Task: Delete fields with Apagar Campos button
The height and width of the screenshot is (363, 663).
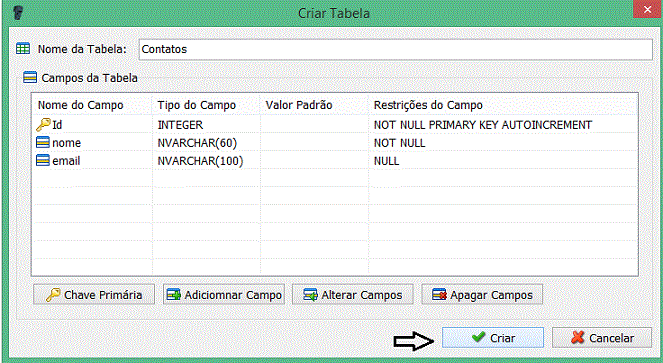Action: (x=482, y=294)
